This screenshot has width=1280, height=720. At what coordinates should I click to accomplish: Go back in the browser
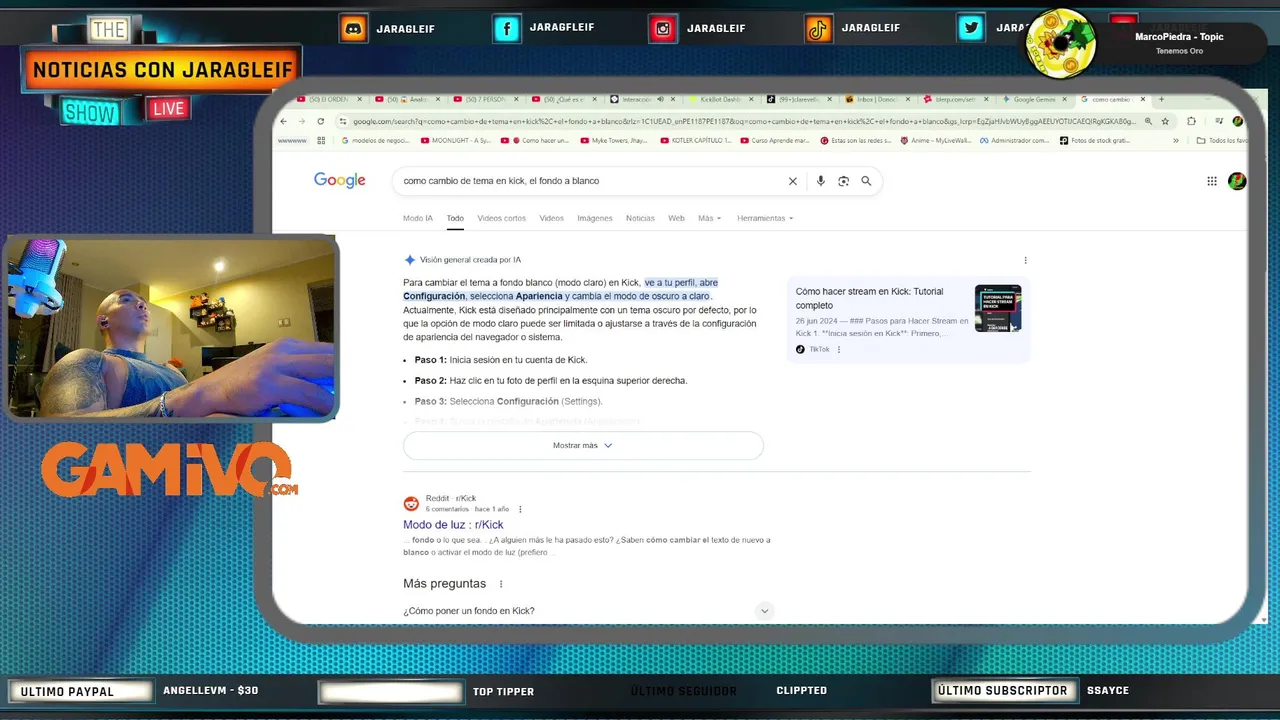pos(283,121)
